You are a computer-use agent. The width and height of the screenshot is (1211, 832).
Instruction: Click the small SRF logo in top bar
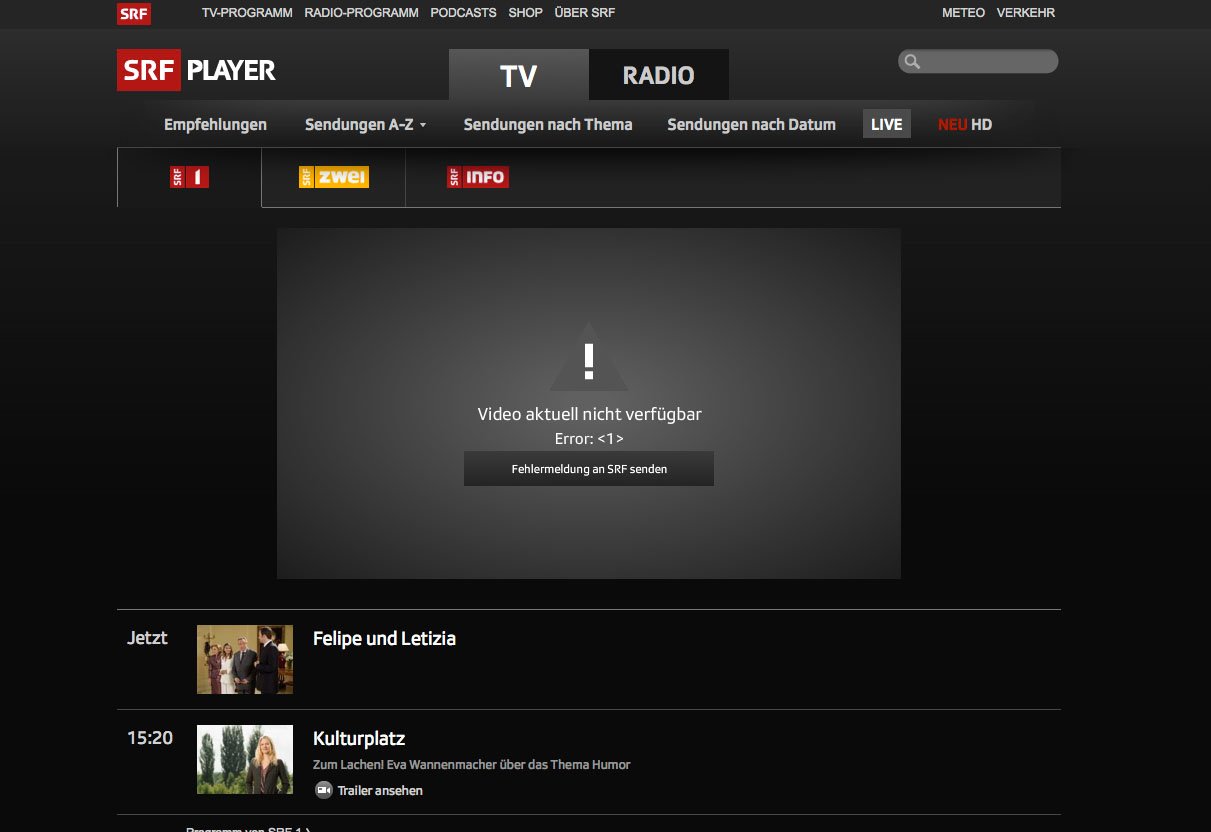coord(134,13)
